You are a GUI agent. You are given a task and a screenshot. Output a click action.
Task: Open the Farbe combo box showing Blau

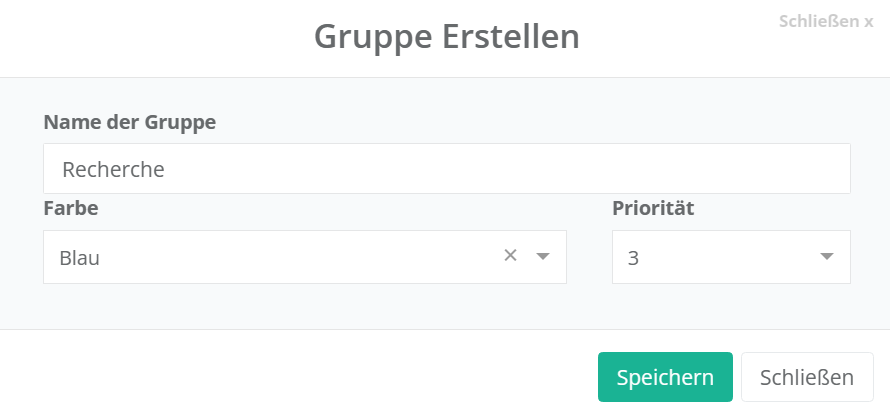point(270,257)
